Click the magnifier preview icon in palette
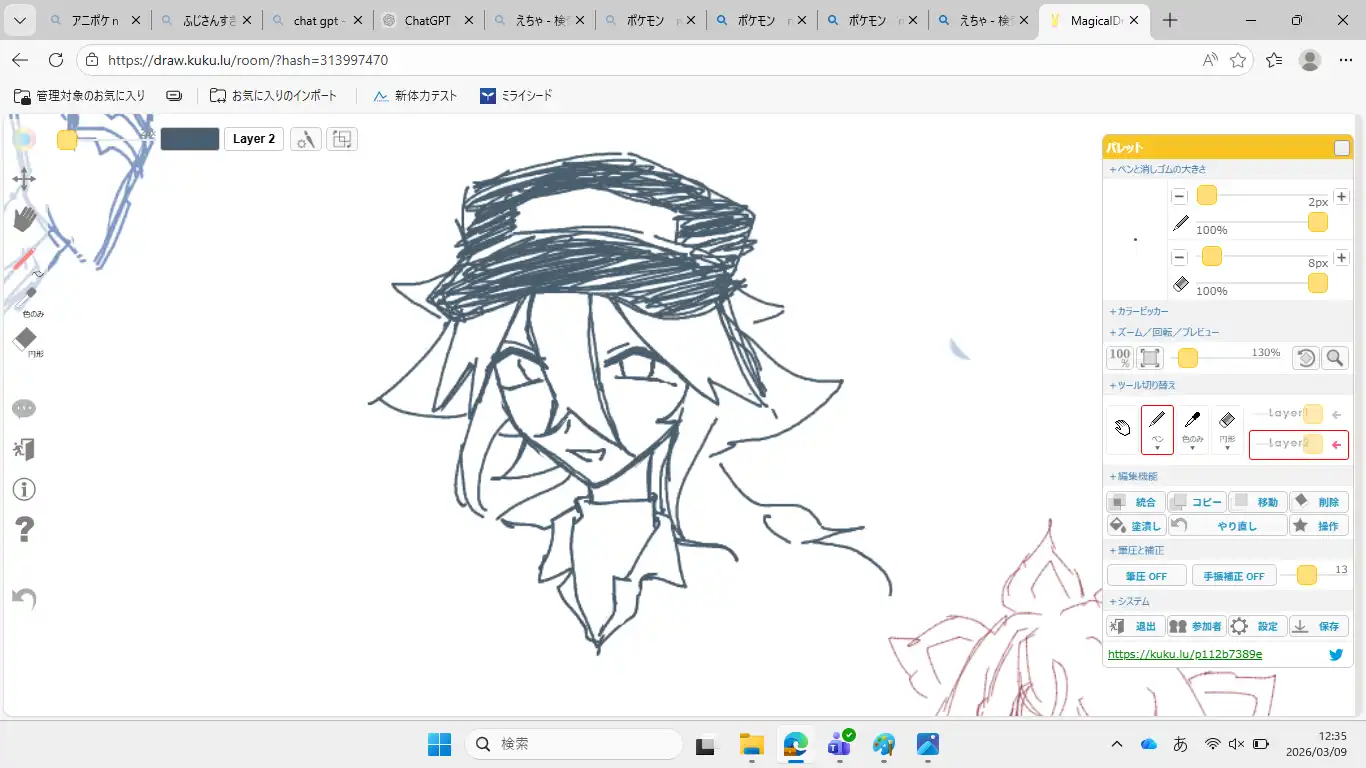 pos(1334,358)
